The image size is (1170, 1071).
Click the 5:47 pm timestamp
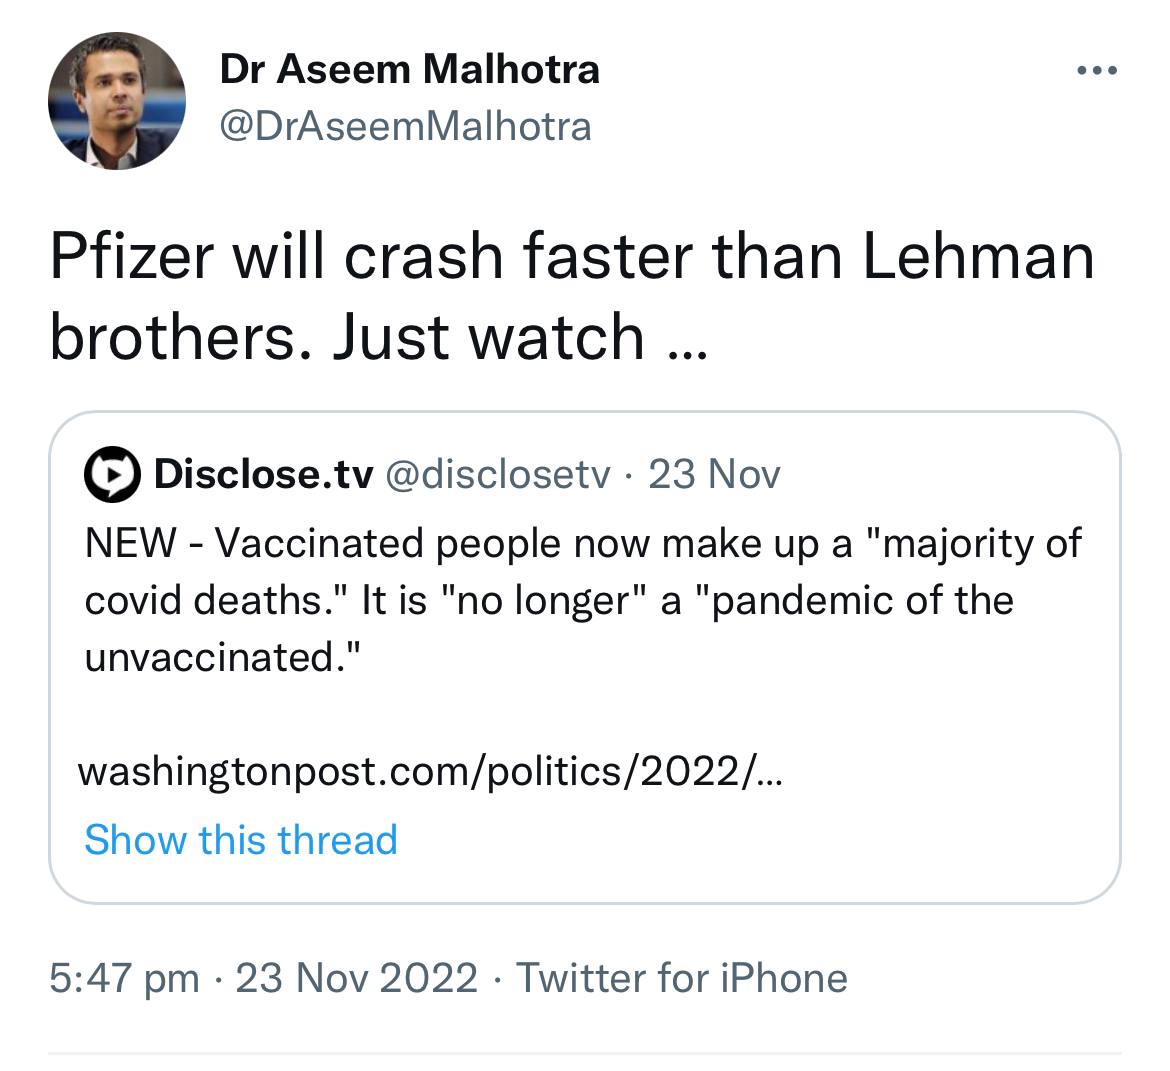(x=125, y=978)
